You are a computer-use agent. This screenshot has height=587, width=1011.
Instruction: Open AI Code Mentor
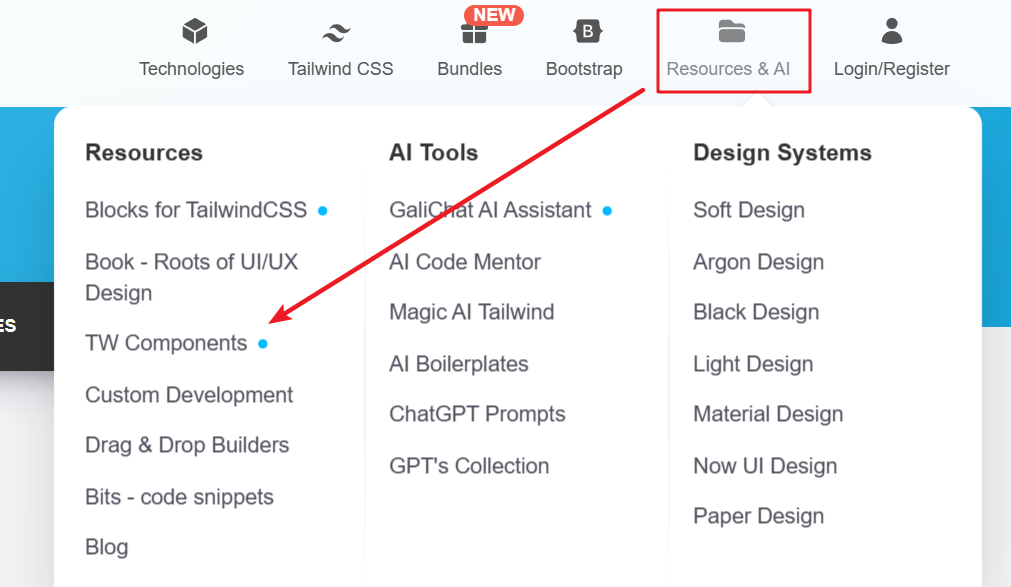coord(465,262)
